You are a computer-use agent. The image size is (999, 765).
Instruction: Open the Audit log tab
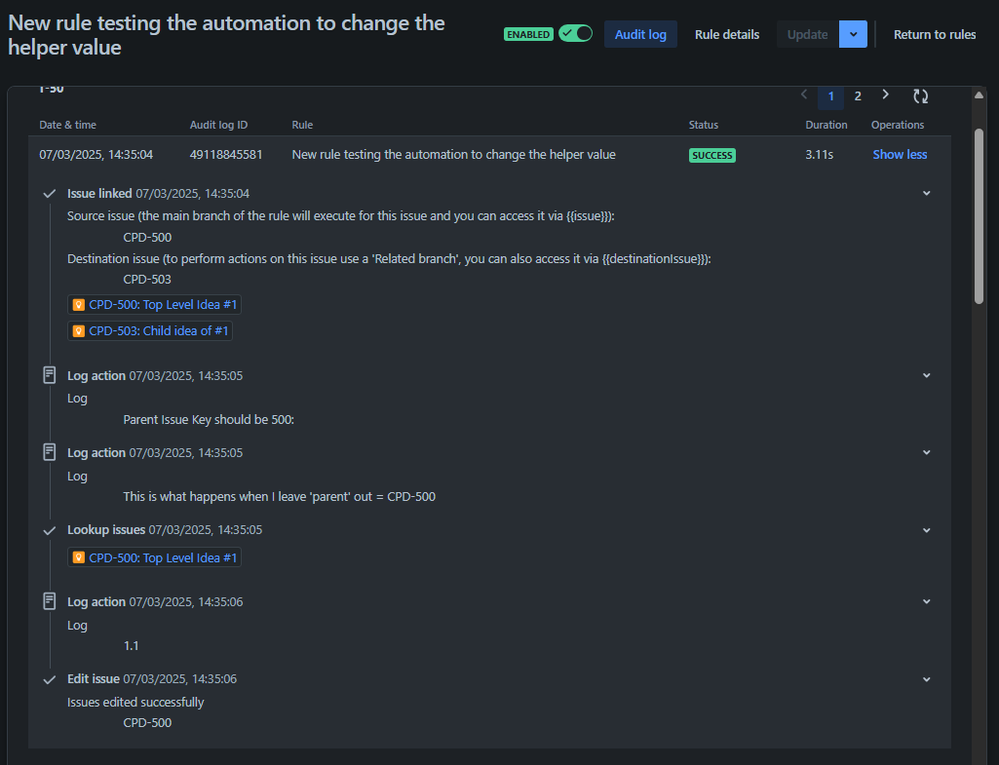(x=640, y=34)
